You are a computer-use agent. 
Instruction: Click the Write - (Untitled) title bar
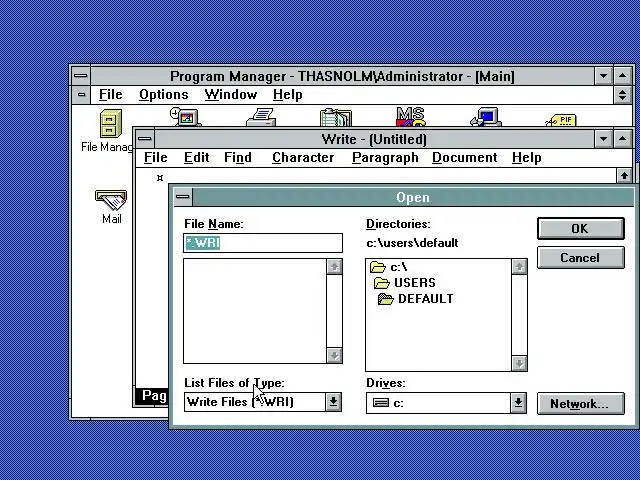coord(374,139)
